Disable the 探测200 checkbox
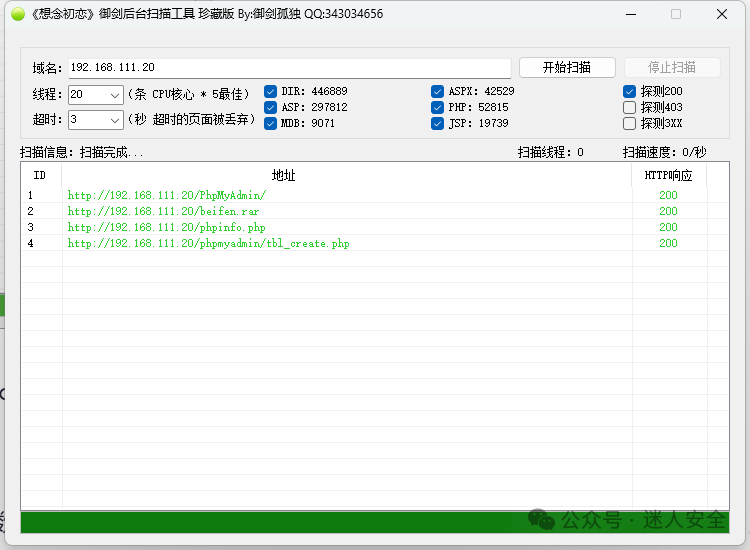750x550 pixels. (629, 91)
